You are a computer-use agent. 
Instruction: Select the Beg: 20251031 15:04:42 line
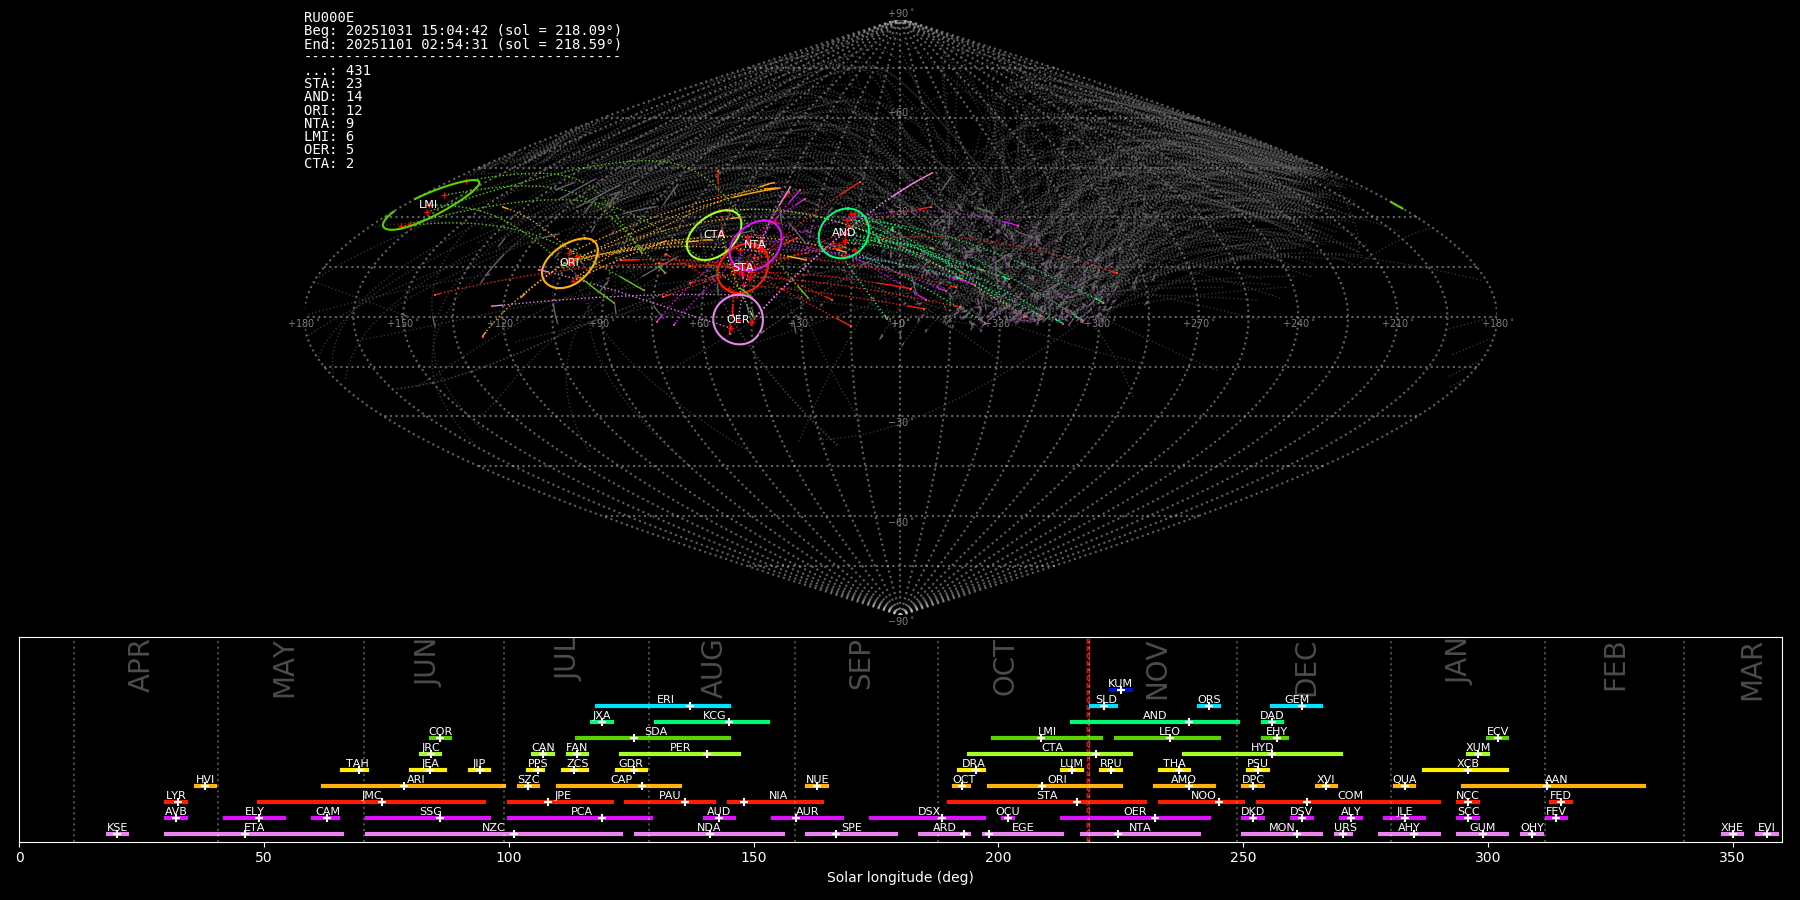coord(463,31)
